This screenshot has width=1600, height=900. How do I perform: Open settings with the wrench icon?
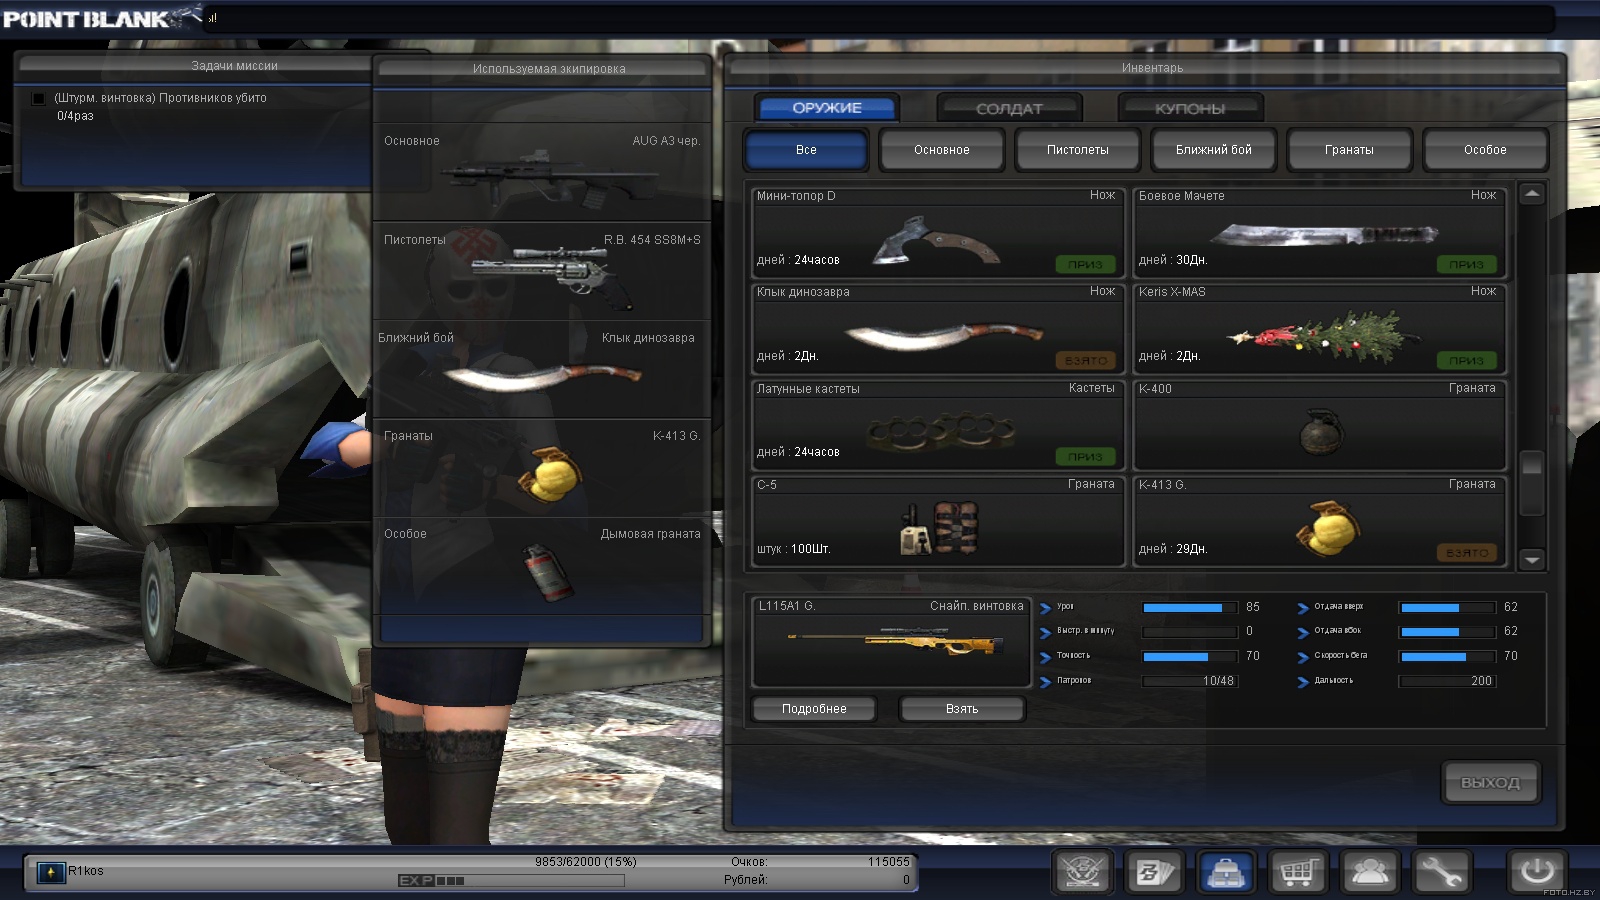1441,872
